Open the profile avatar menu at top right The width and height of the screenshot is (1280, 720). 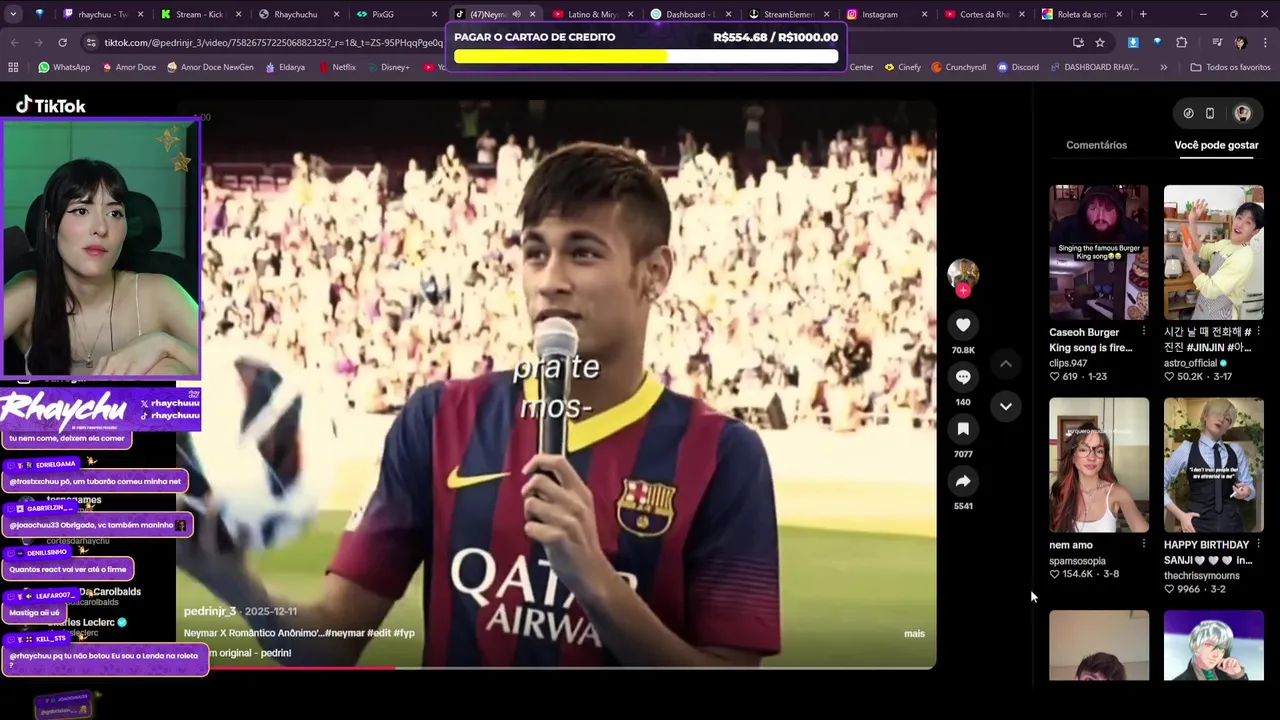click(1242, 113)
